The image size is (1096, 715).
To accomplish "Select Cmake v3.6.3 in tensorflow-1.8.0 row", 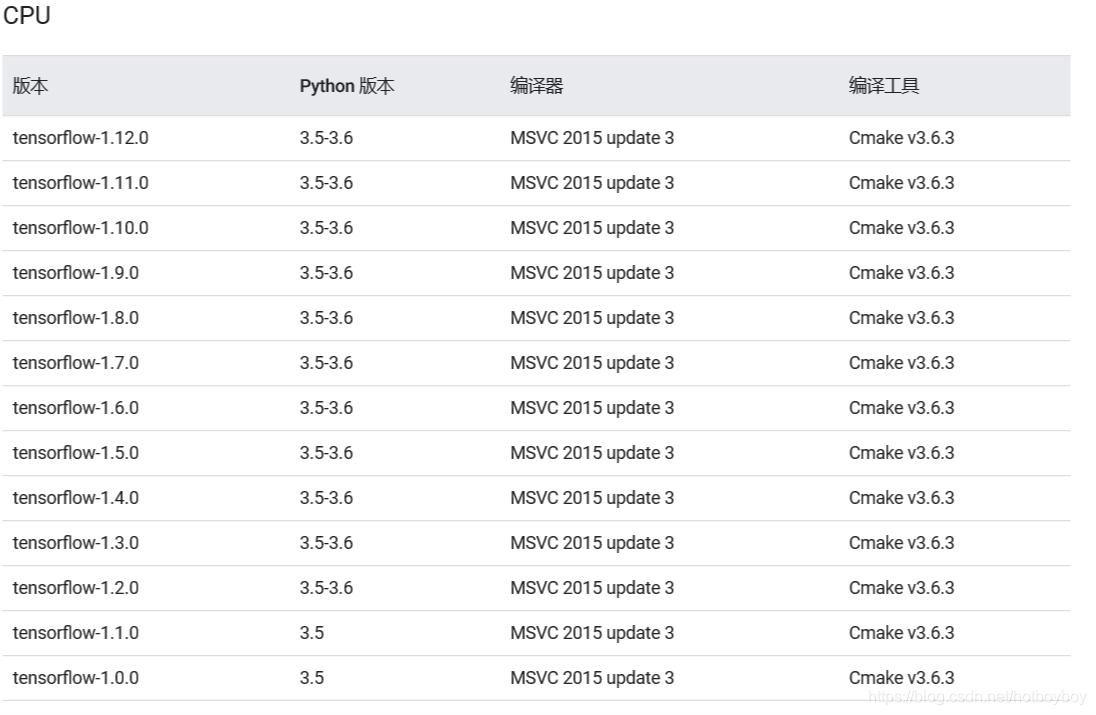I will (x=902, y=318).
